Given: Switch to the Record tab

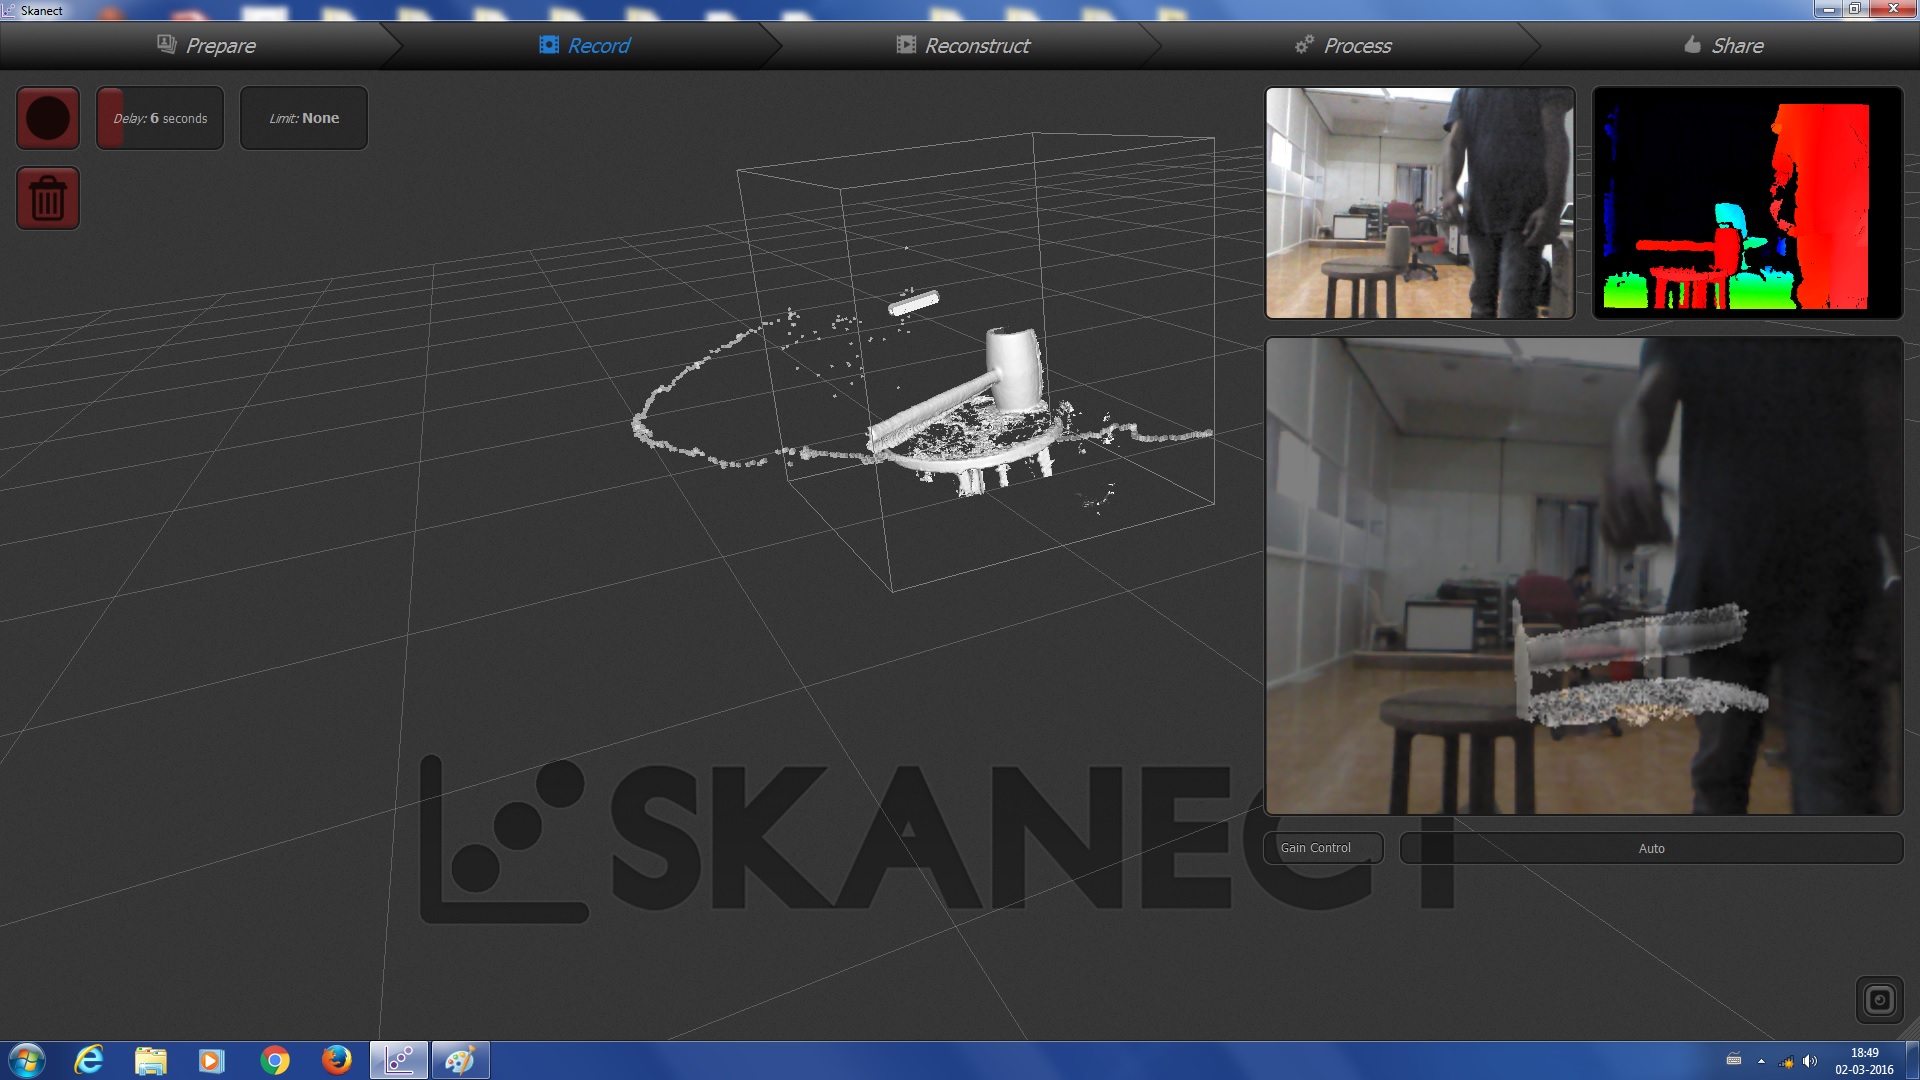Looking at the screenshot, I should [x=585, y=45].
